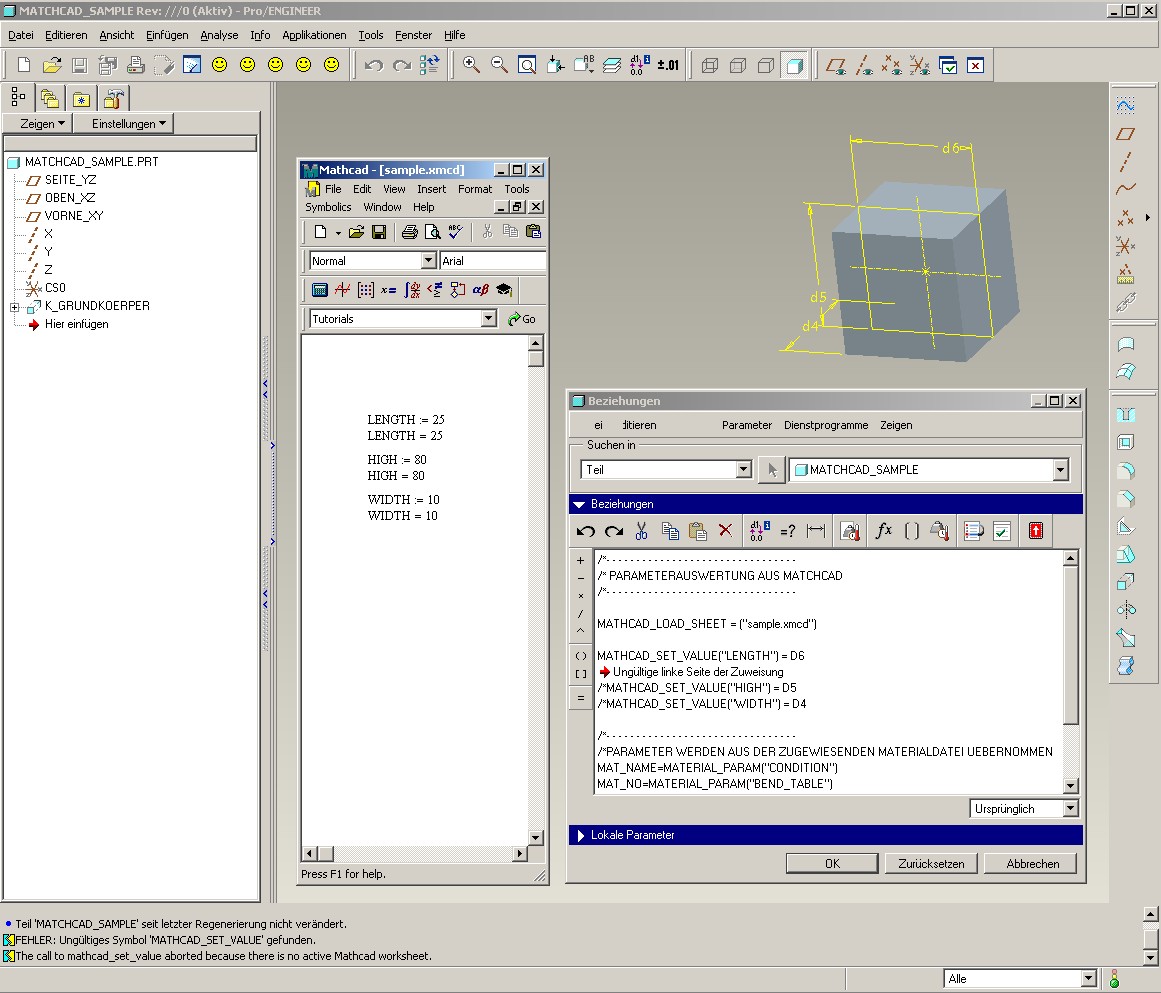Open the Mathcad Matrix toolbar icon
Screen dimensions: 1161x993
coord(366,290)
